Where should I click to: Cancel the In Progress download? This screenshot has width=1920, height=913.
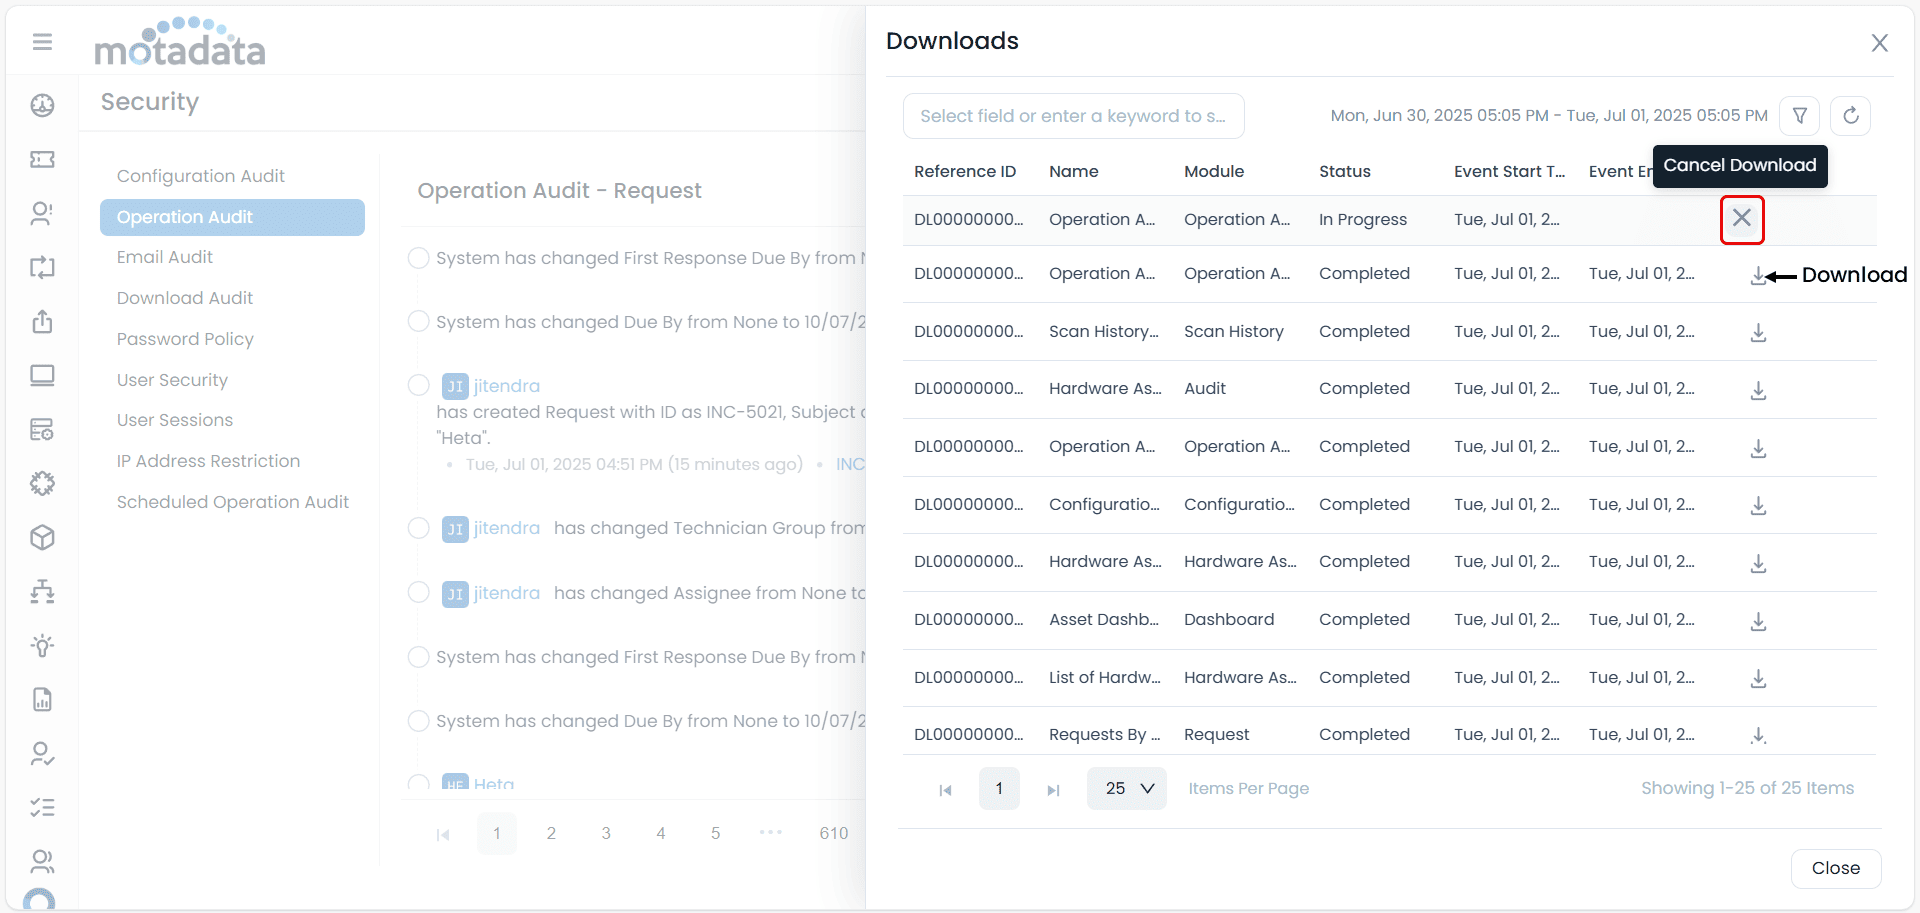[x=1742, y=219]
